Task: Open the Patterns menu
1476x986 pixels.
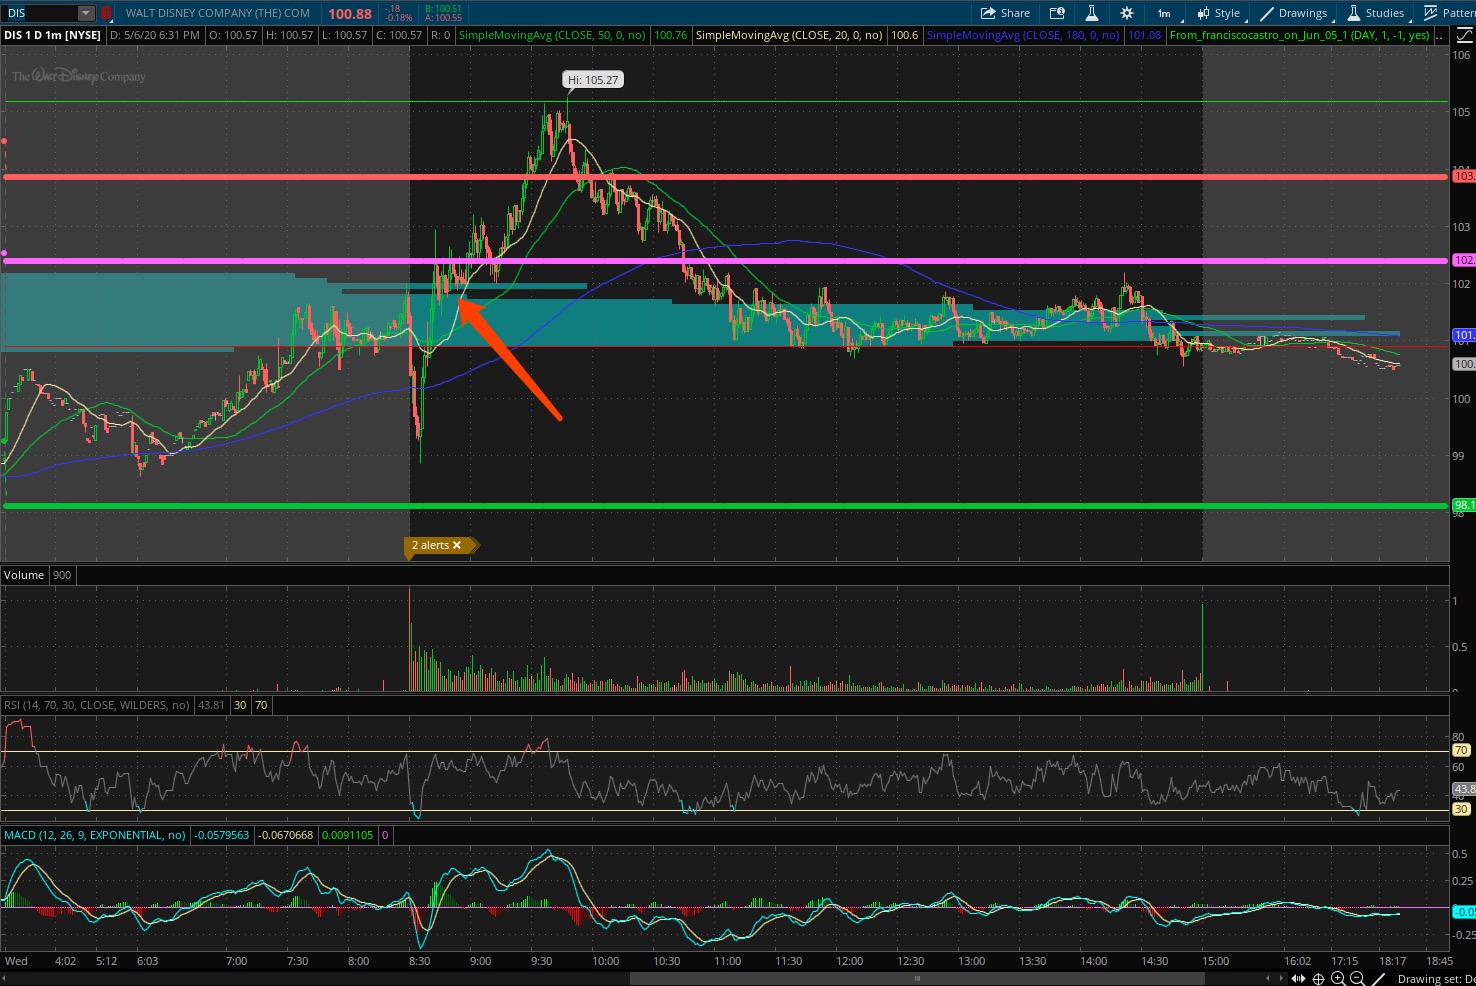Action: 1449,13
